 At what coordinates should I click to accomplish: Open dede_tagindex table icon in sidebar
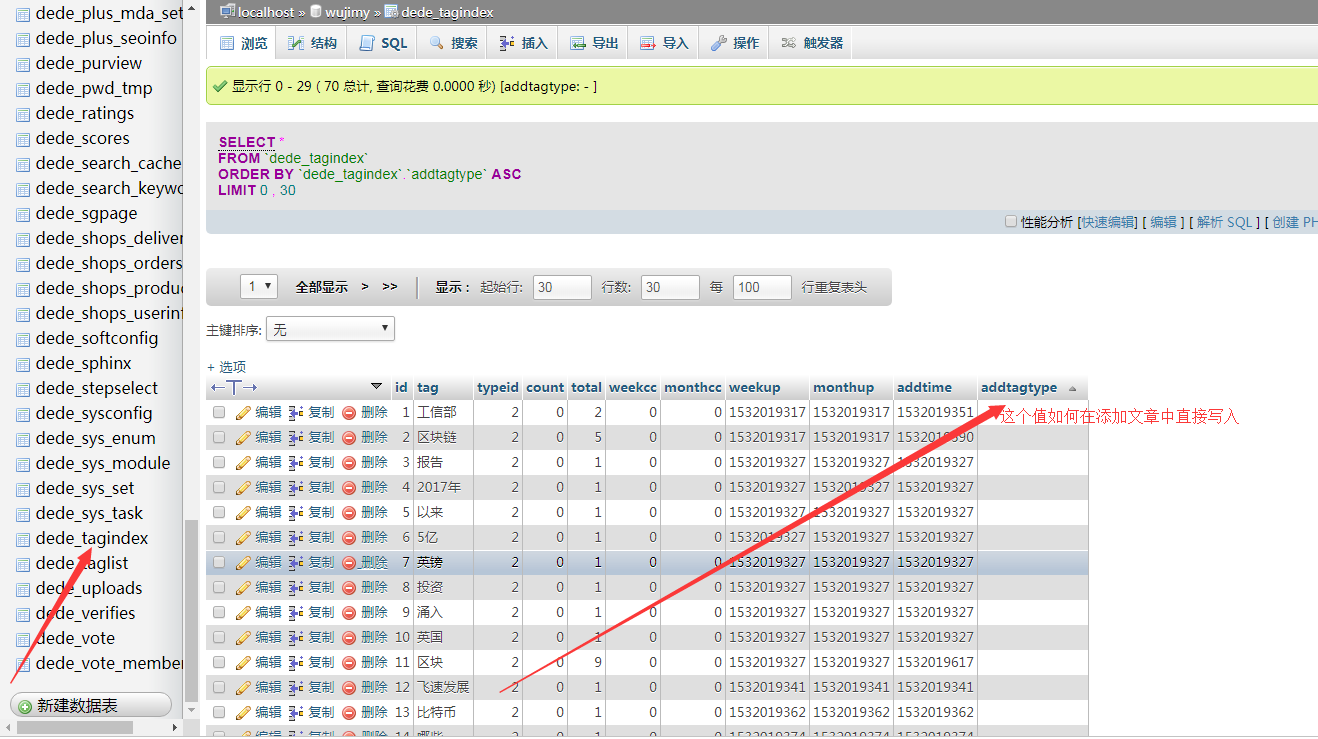pyautogui.click(x=23, y=539)
